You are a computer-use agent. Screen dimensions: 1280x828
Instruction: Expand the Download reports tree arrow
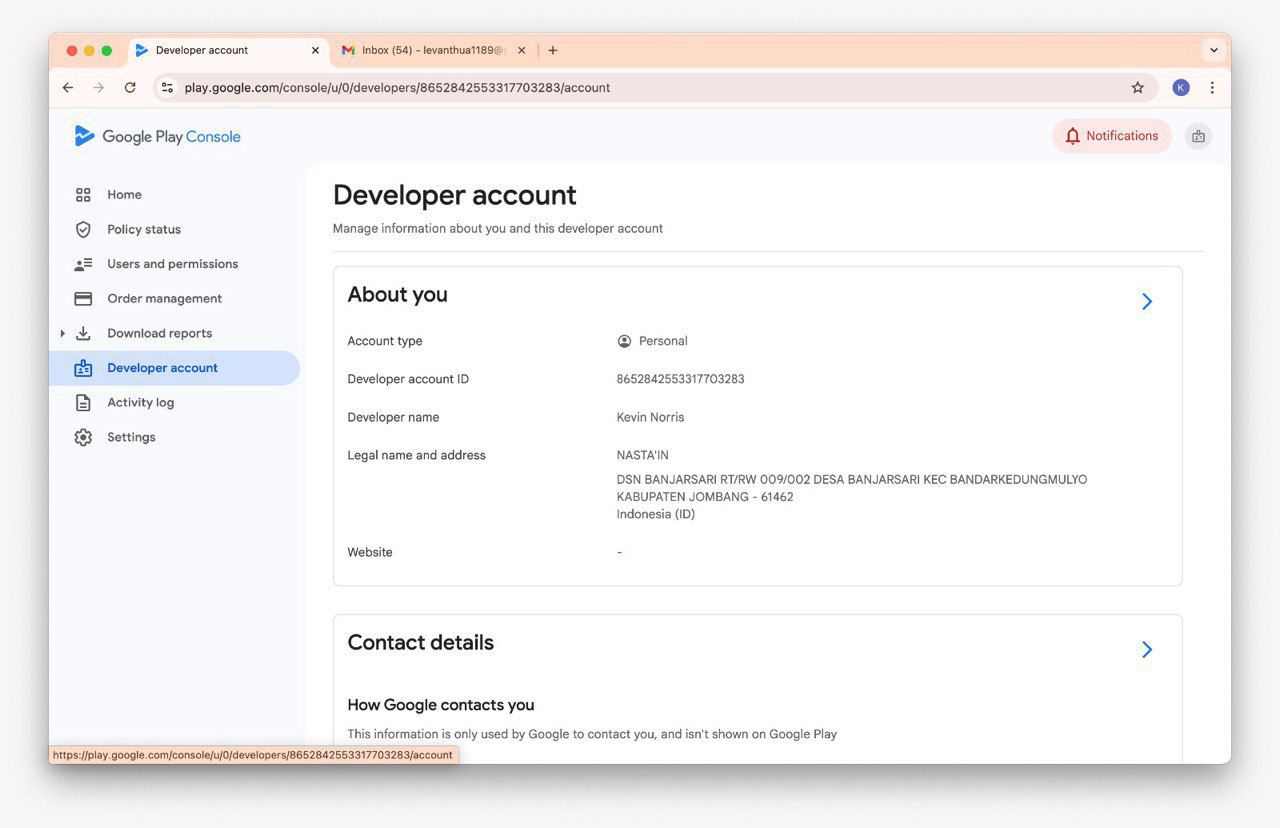(62, 333)
